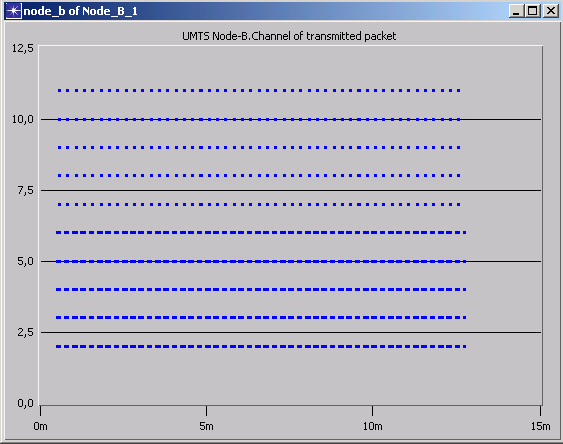The height and width of the screenshot is (444, 563).
Task: Maximize the node_b of Node_B_1 window
Action: (x=533, y=11)
